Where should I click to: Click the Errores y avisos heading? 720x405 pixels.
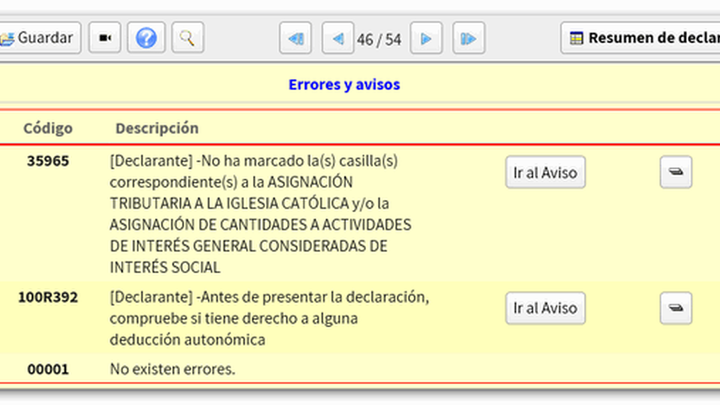[x=344, y=84]
